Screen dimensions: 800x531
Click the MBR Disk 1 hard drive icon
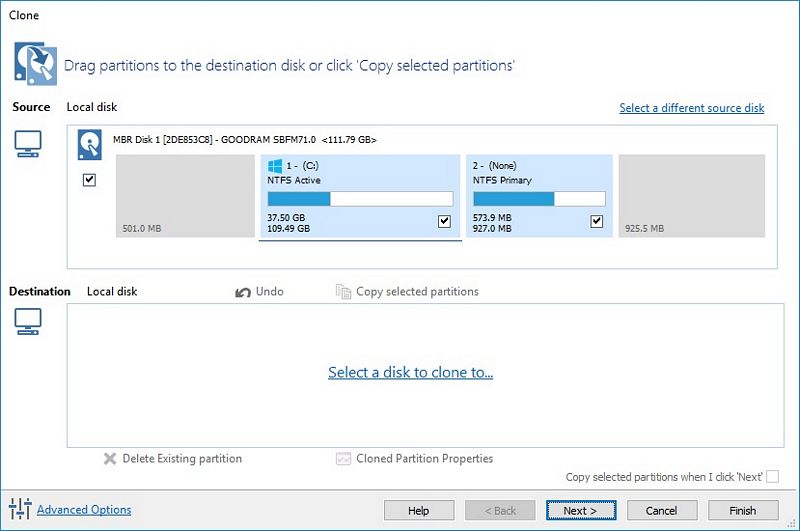coord(89,145)
